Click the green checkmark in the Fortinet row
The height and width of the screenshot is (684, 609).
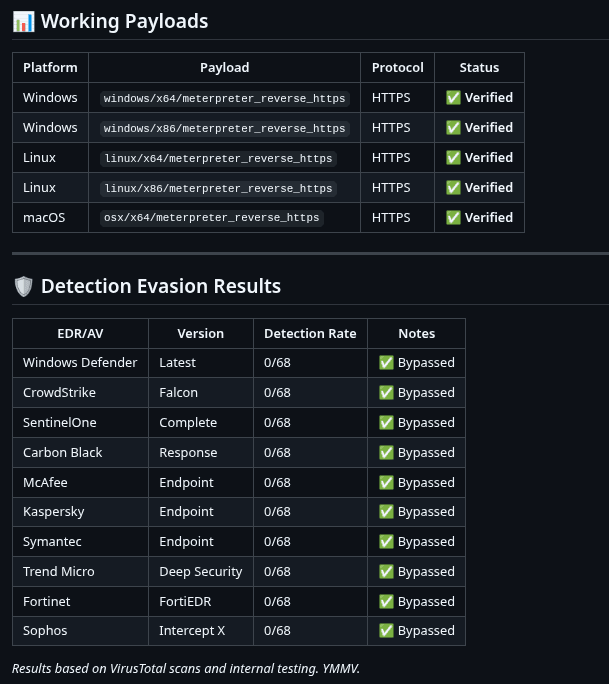point(386,602)
